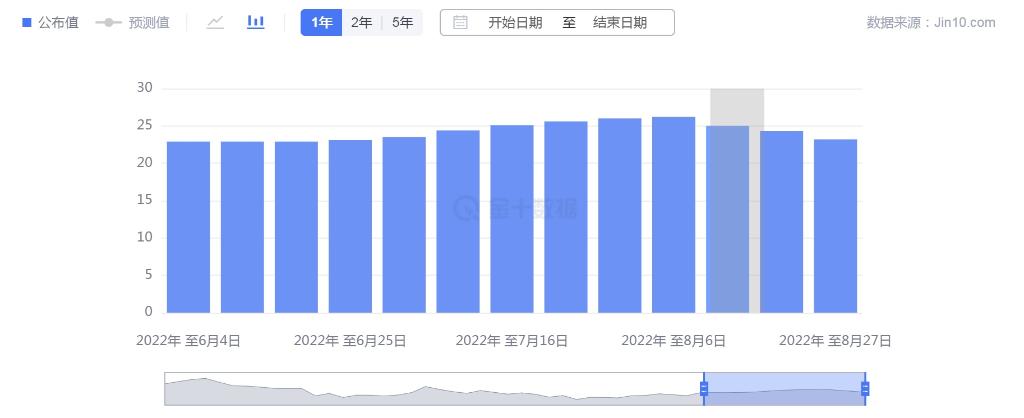Click the left handle of range slider
Image resolution: width=1024 pixels, height=418 pixels.
[x=704, y=389]
